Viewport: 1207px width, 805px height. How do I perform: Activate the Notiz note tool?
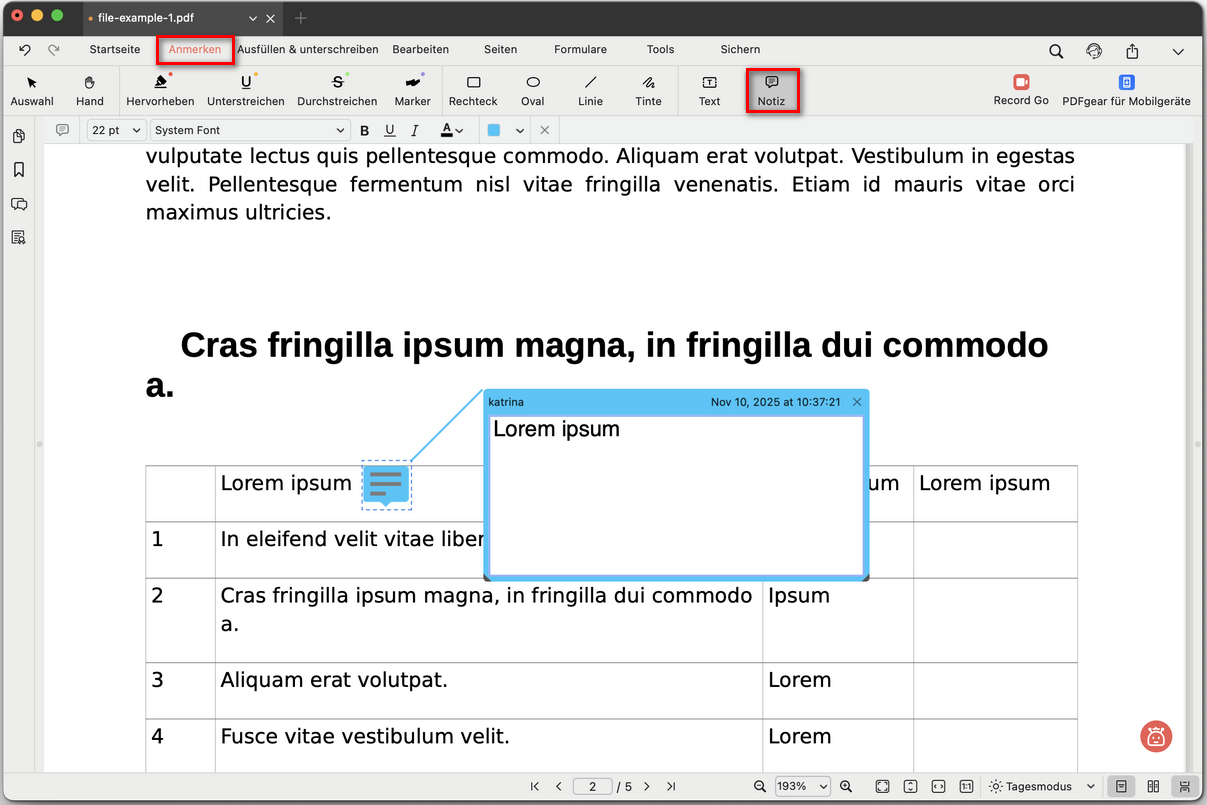tap(772, 90)
